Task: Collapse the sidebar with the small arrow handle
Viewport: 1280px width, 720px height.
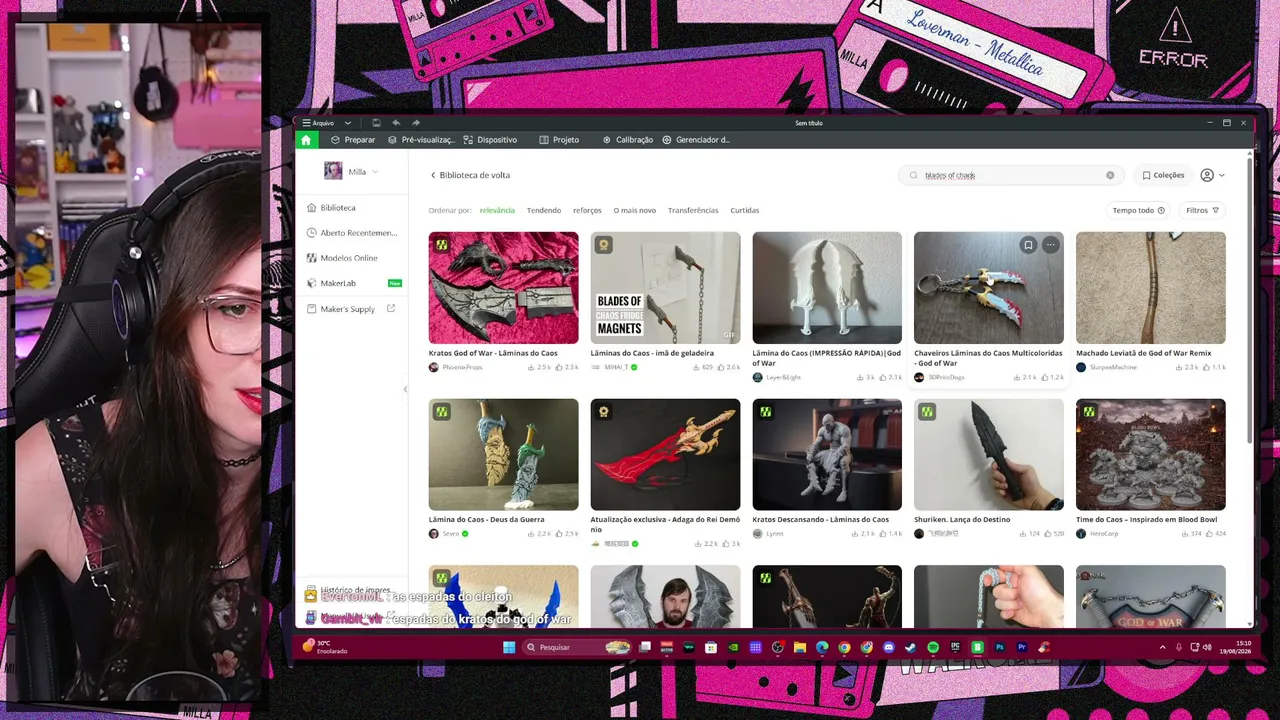Action: [x=405, y=389]
